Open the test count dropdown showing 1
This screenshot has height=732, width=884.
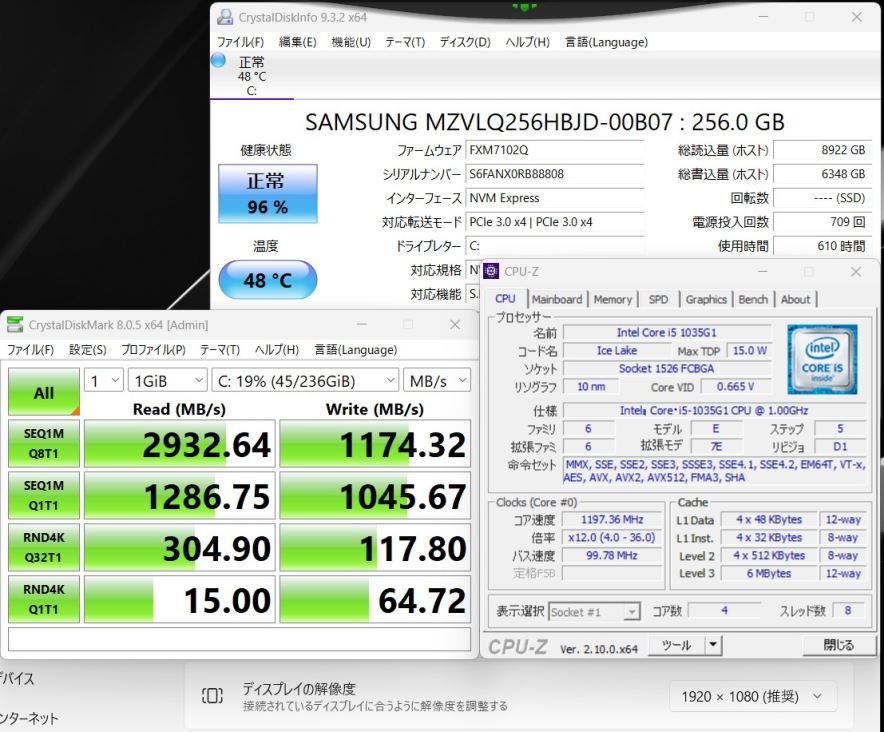coord(104,381)
